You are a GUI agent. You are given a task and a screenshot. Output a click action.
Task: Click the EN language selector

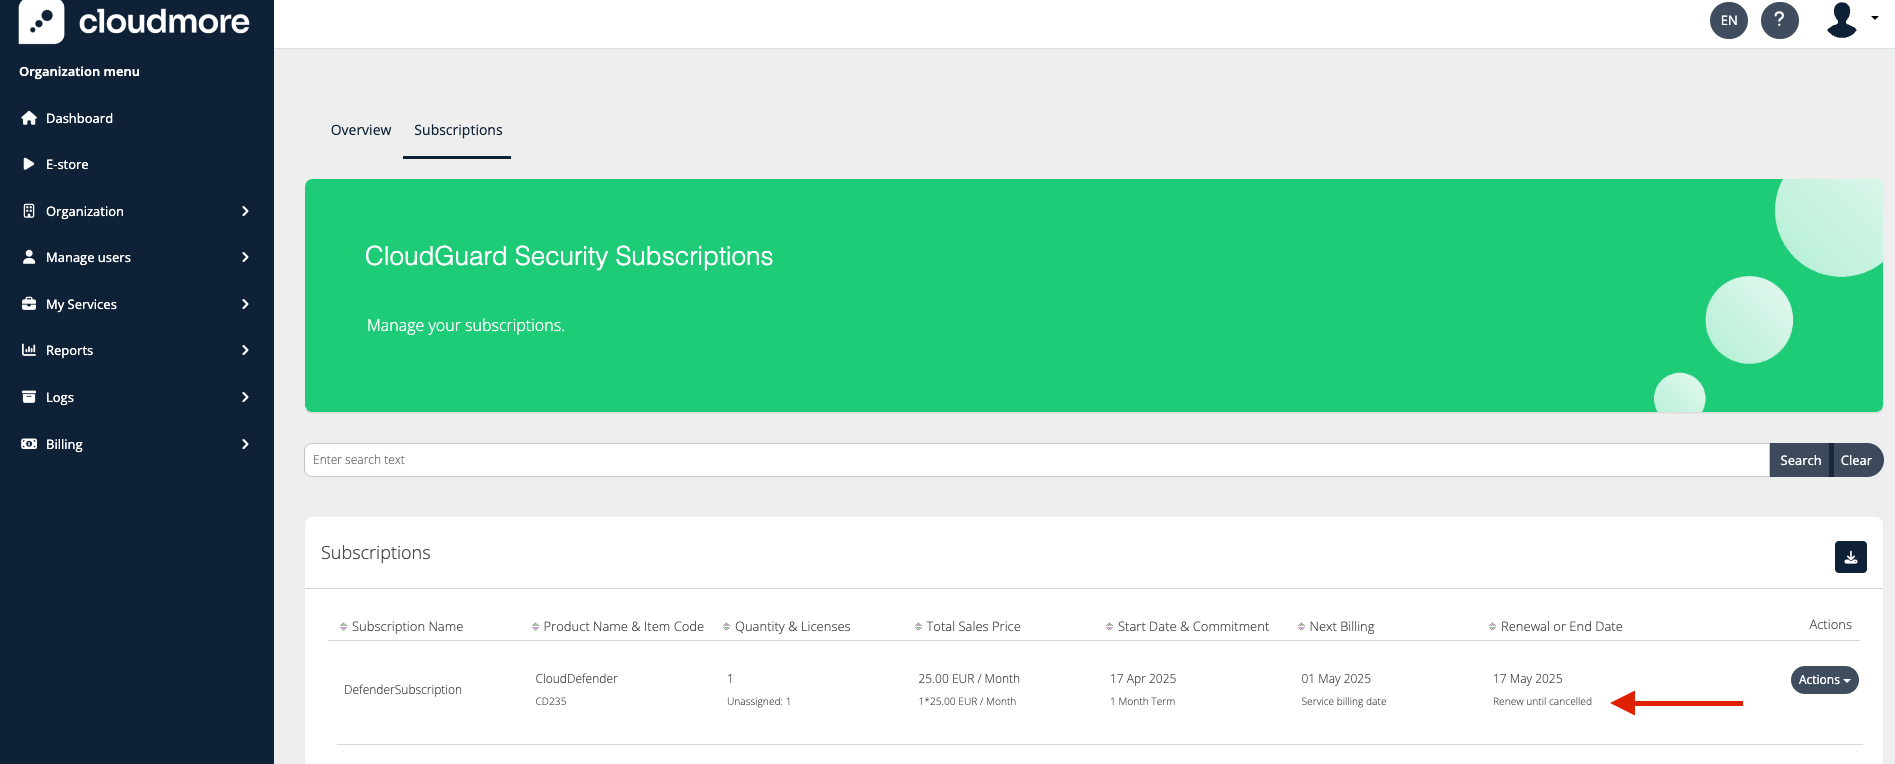click(1728, 20)
